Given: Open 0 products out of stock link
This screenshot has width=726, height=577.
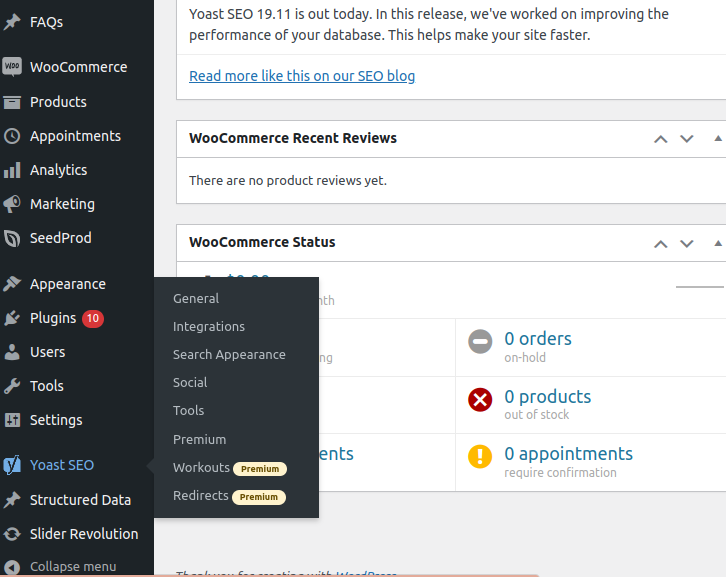Looking at the screenshot, I should click(x=547, y=397).
